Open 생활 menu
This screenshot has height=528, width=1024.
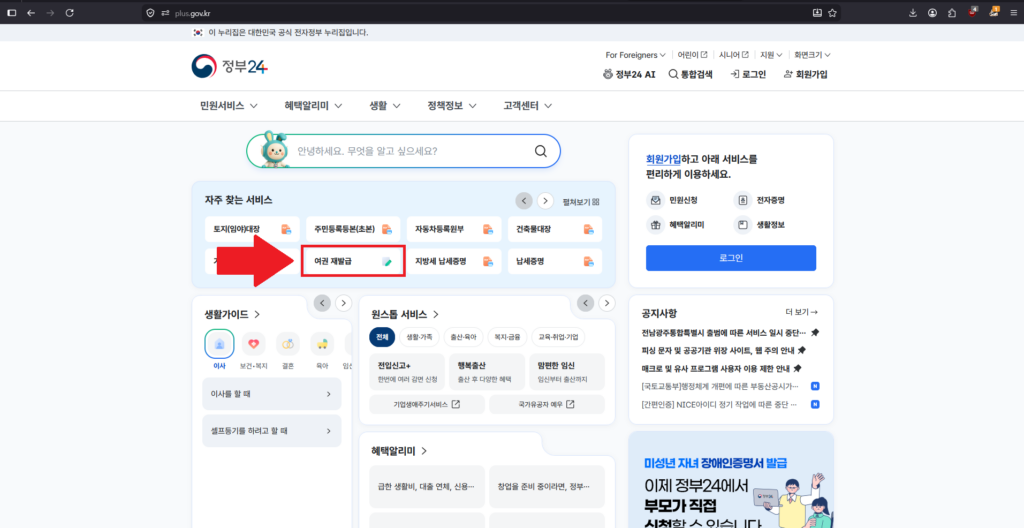coord(385,105)
